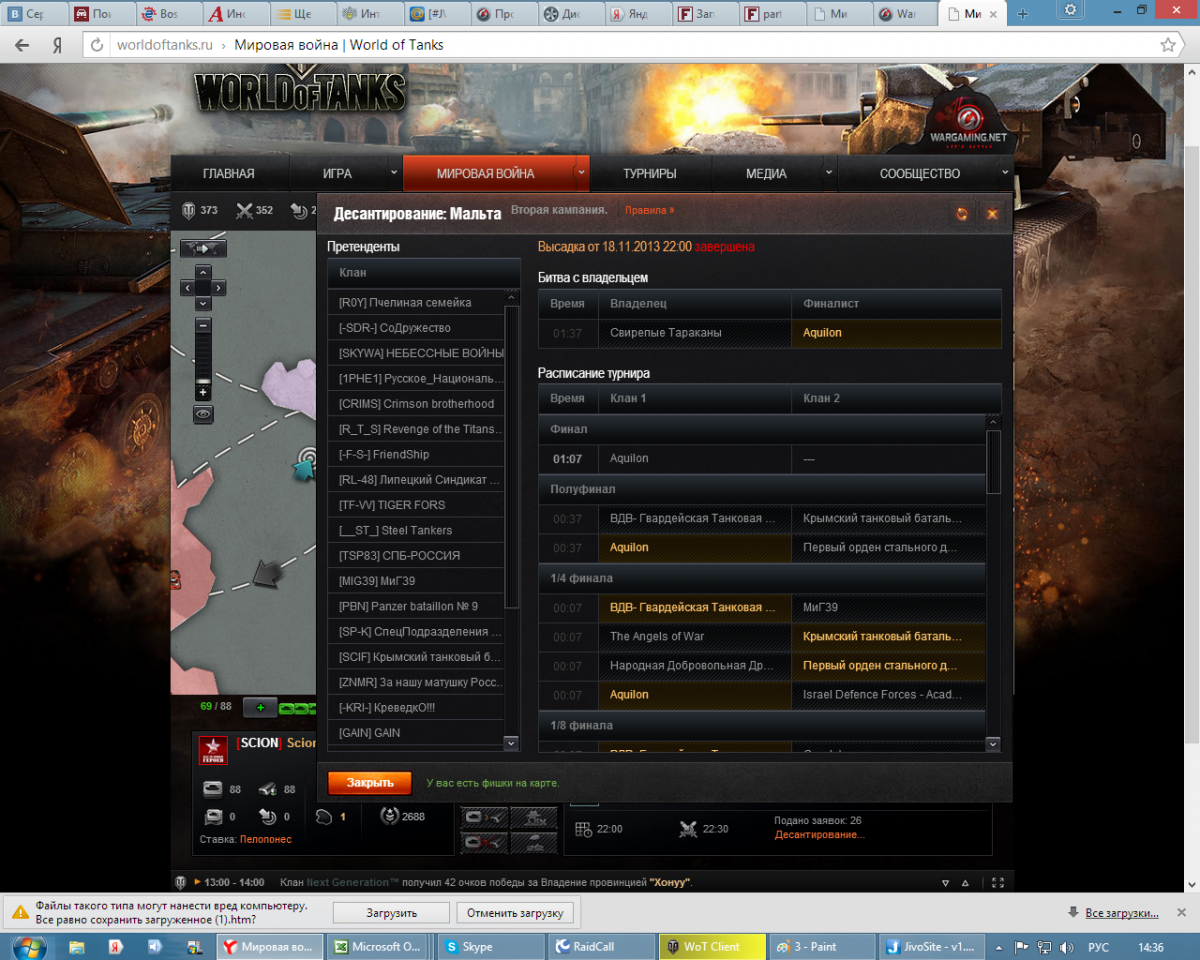Image resolution: width=1200 pixels, height=960 pixels.
Task: Select clan [TF-VV] TIGER FORS
Action: pos(415,505)
